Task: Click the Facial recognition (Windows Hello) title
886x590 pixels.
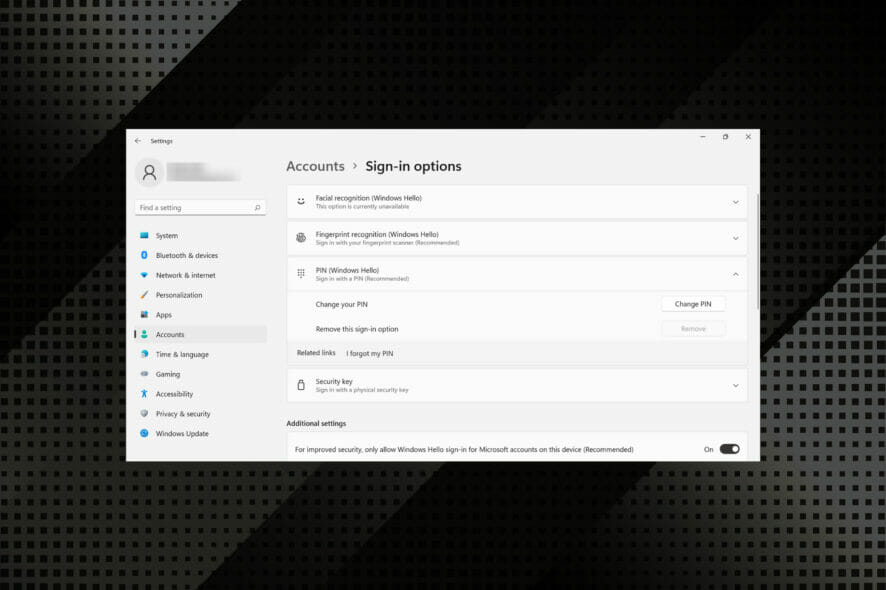Action: [x=368, y=198]
